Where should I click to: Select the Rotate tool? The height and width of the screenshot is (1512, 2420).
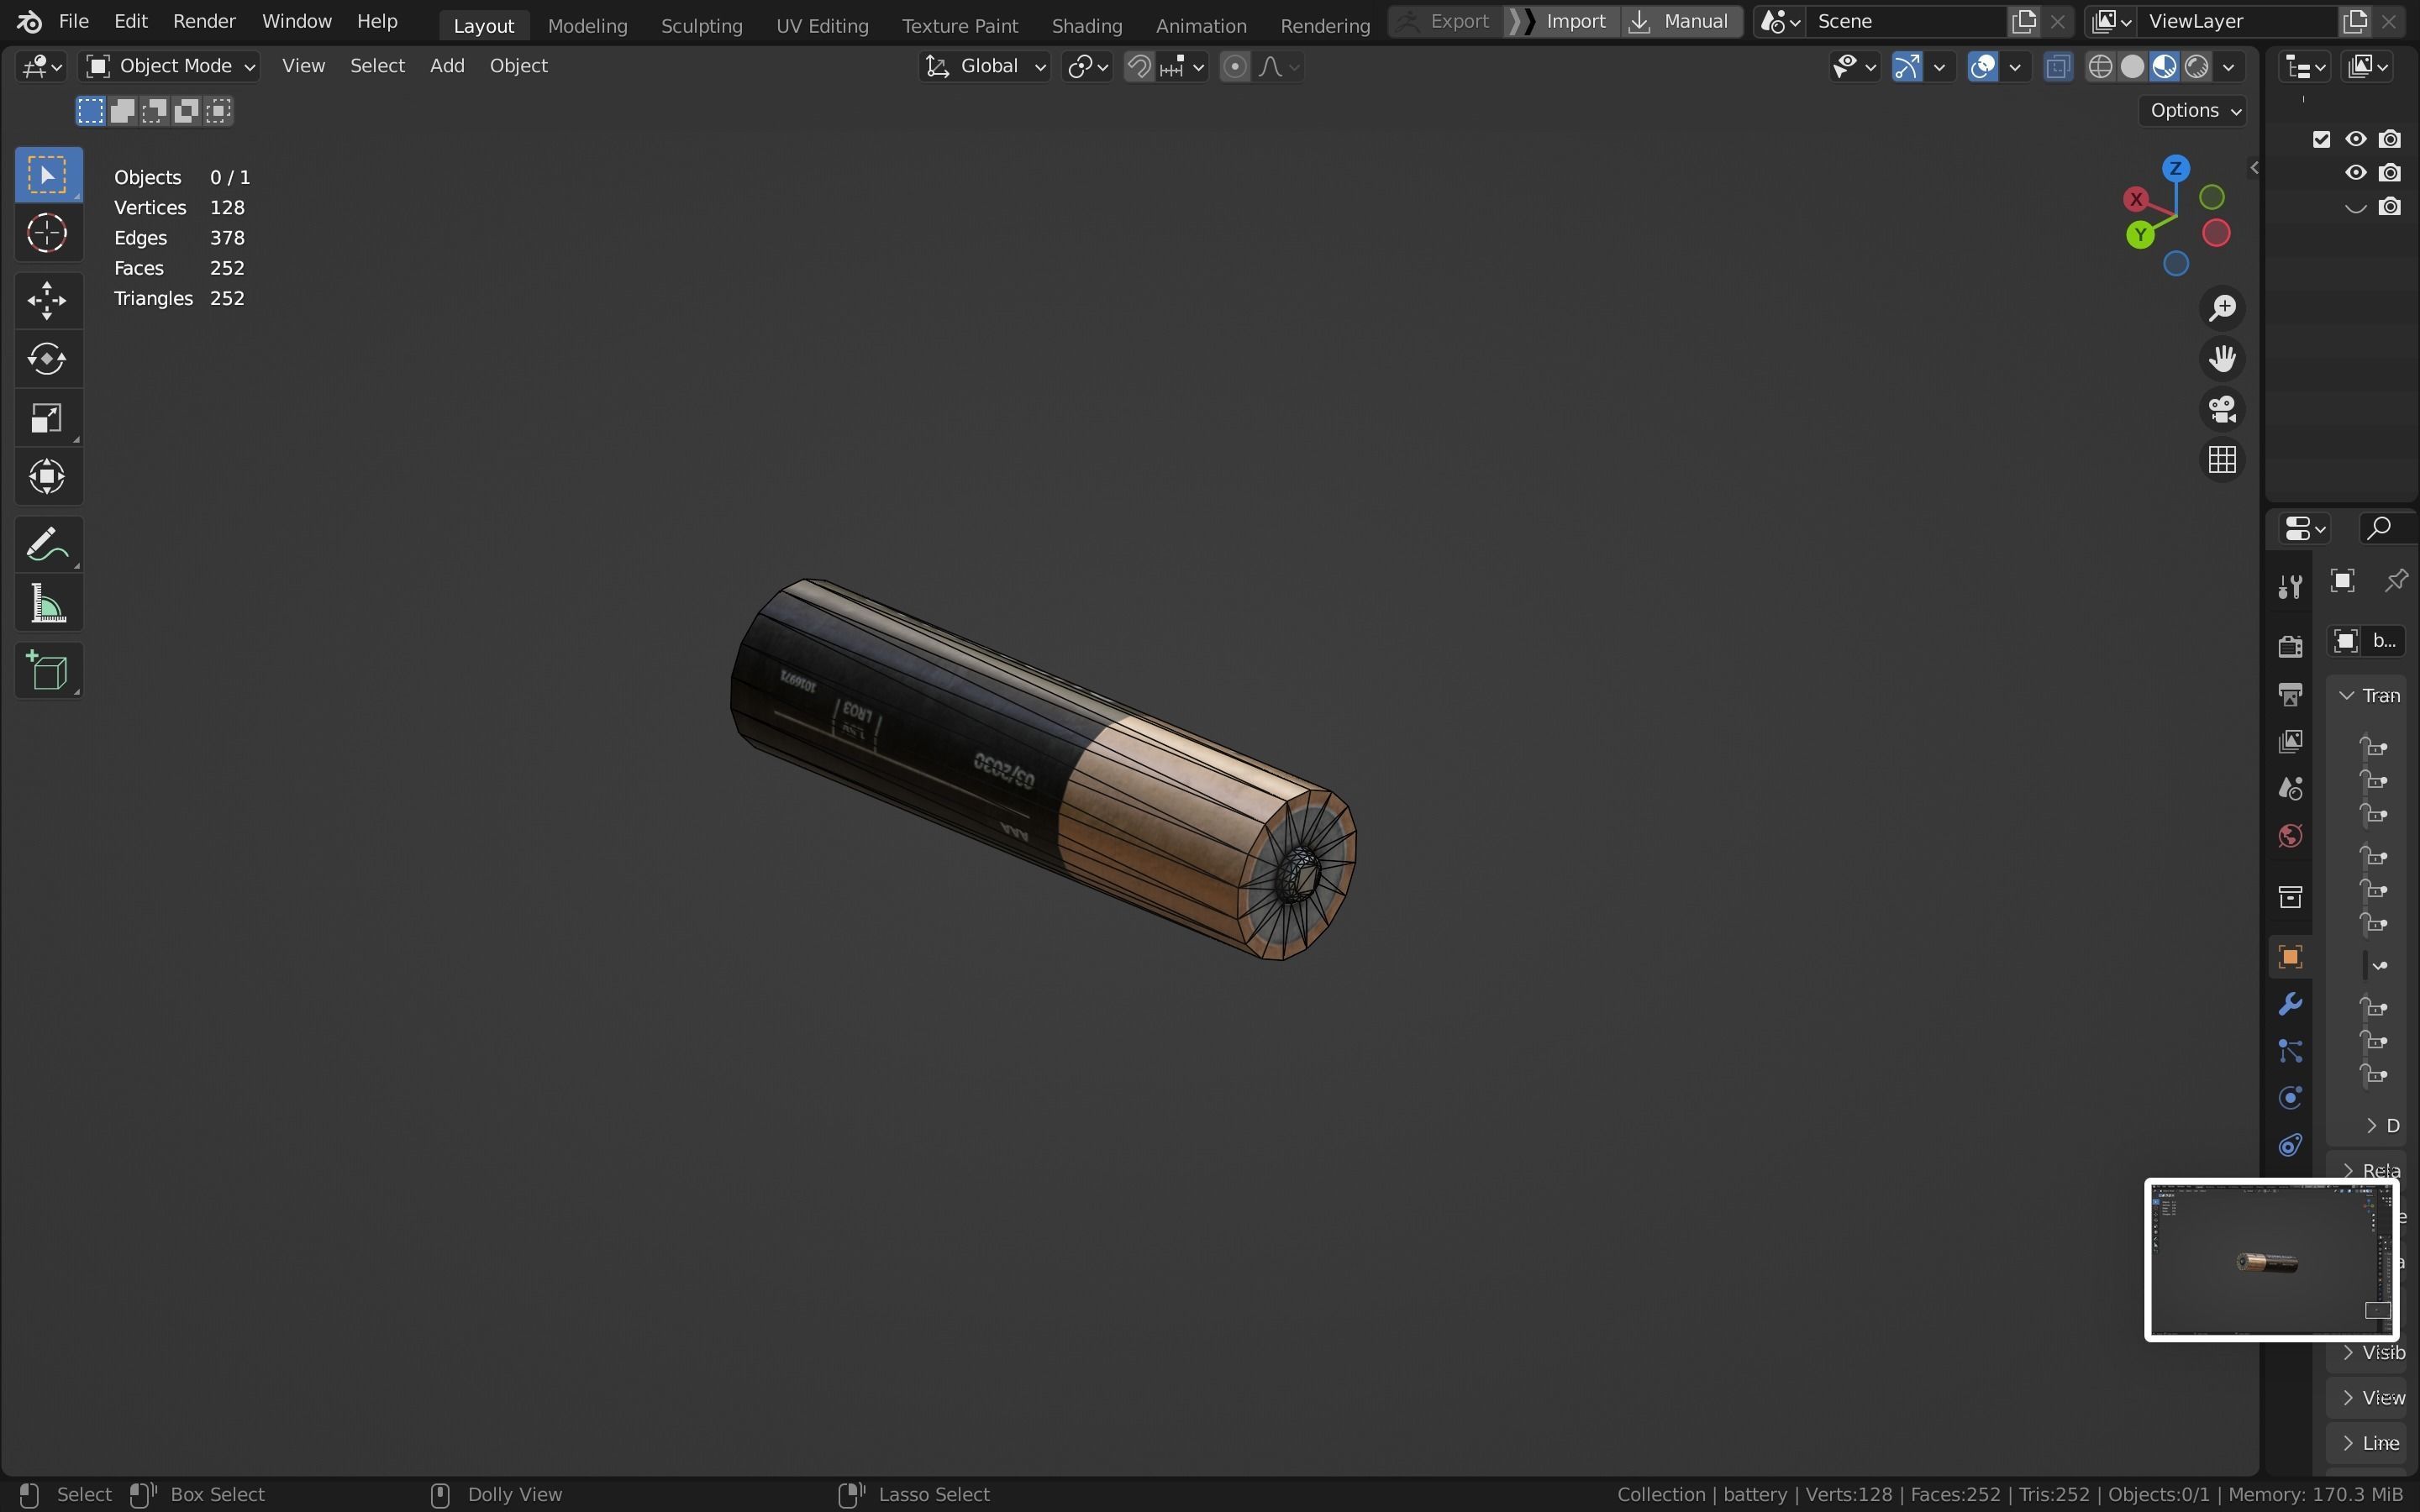(48, 359)
